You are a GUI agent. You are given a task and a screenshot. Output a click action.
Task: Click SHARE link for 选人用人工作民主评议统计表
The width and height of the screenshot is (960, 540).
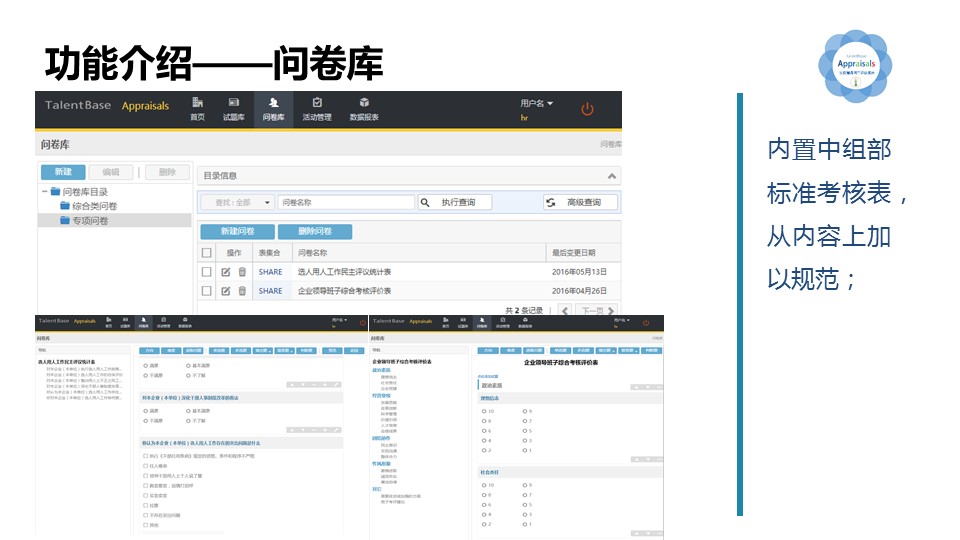tap(271, 272)
